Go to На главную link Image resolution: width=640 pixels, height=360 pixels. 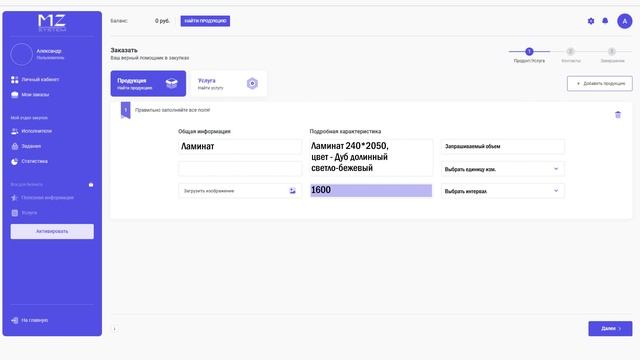(35, 320)
